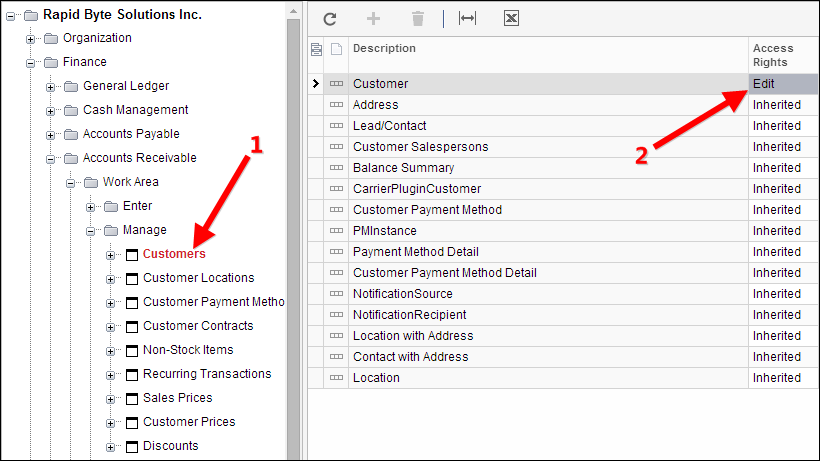Click row icon next to Location
The image size is (820, 461).
pyautogui.click(x=336, y=377)
